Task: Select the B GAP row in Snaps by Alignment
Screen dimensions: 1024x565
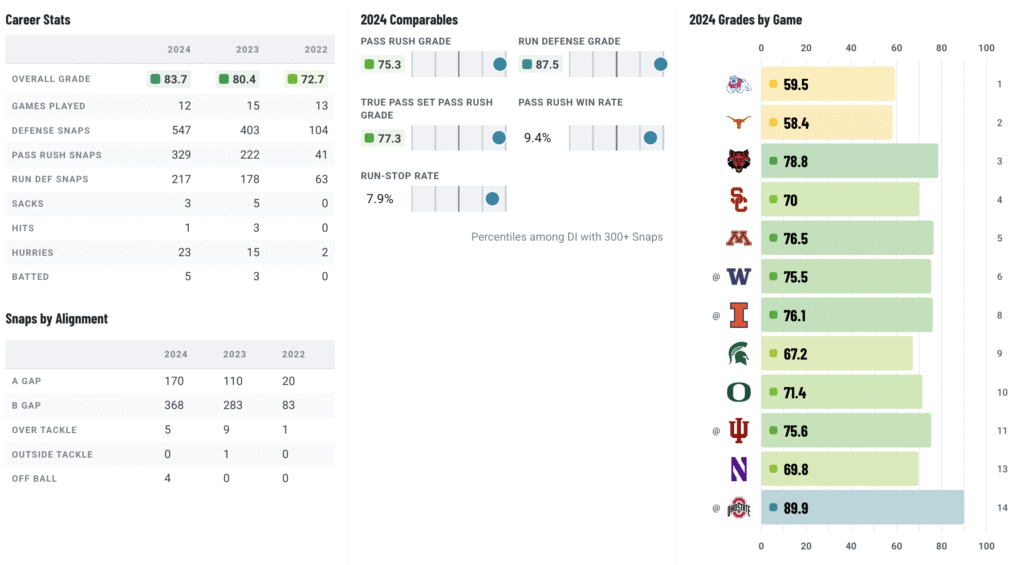Action: click(x=170, y=405)
